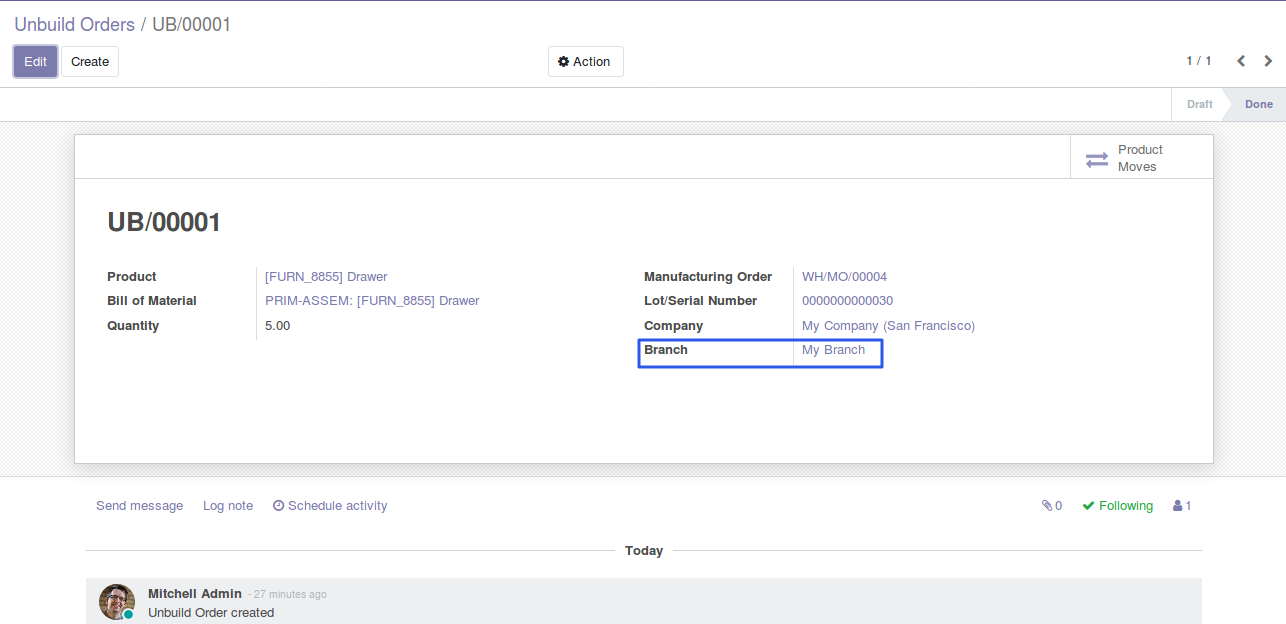Click Mitchell Admin avatar picture
This screenshot has width=1286, height=624.
116,601
